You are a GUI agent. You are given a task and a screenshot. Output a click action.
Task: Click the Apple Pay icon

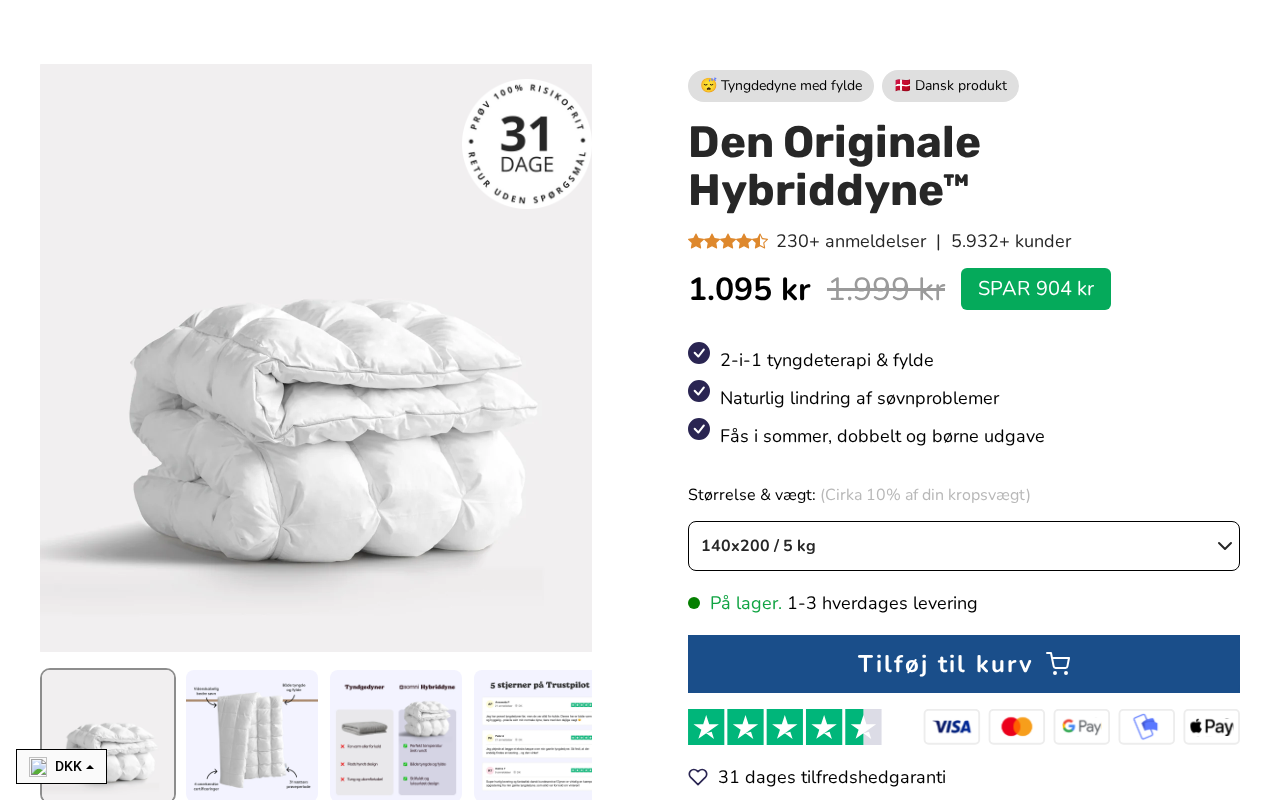1211,727
